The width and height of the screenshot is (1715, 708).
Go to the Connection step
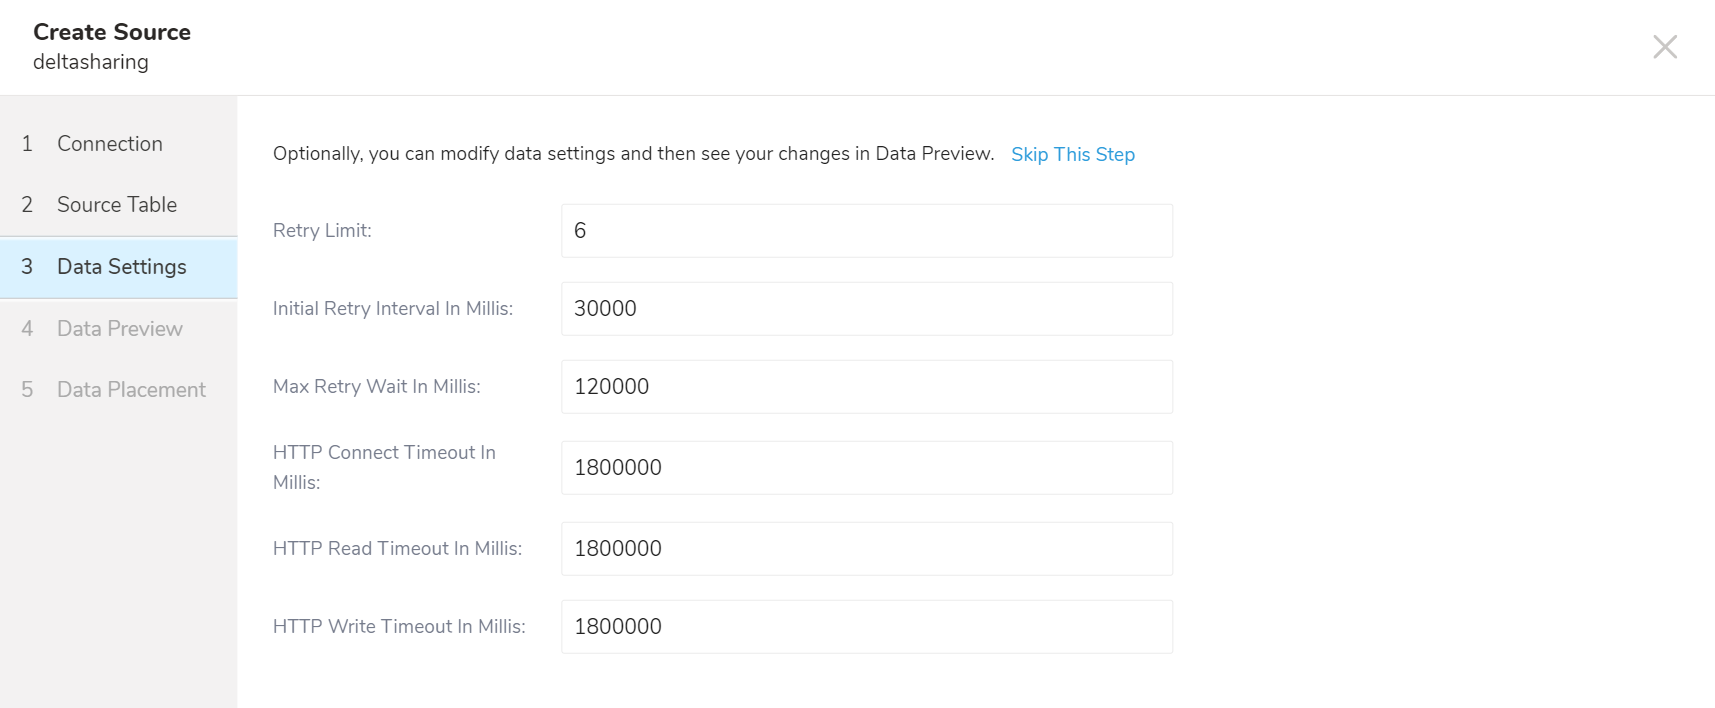[x=109, y=144]
